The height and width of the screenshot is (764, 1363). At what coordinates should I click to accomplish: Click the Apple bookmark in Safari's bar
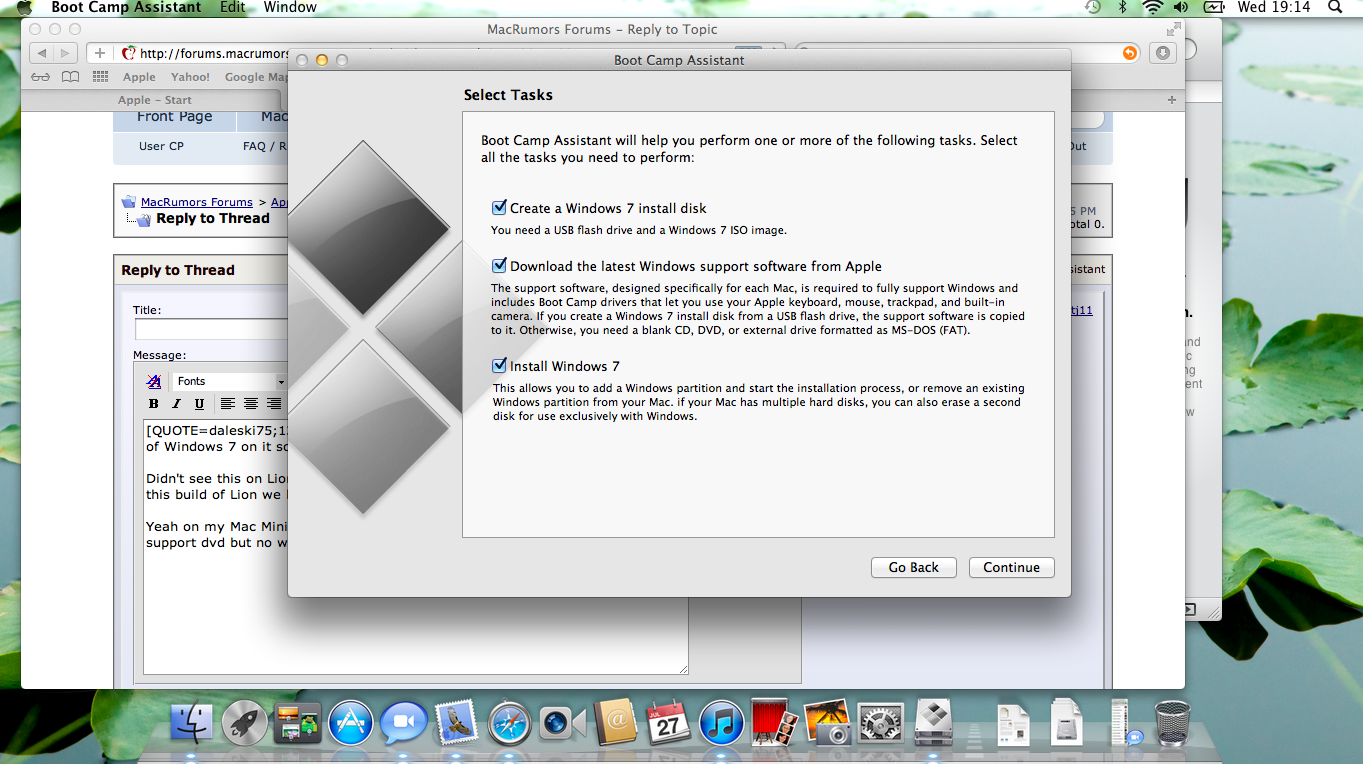[139, 77]
